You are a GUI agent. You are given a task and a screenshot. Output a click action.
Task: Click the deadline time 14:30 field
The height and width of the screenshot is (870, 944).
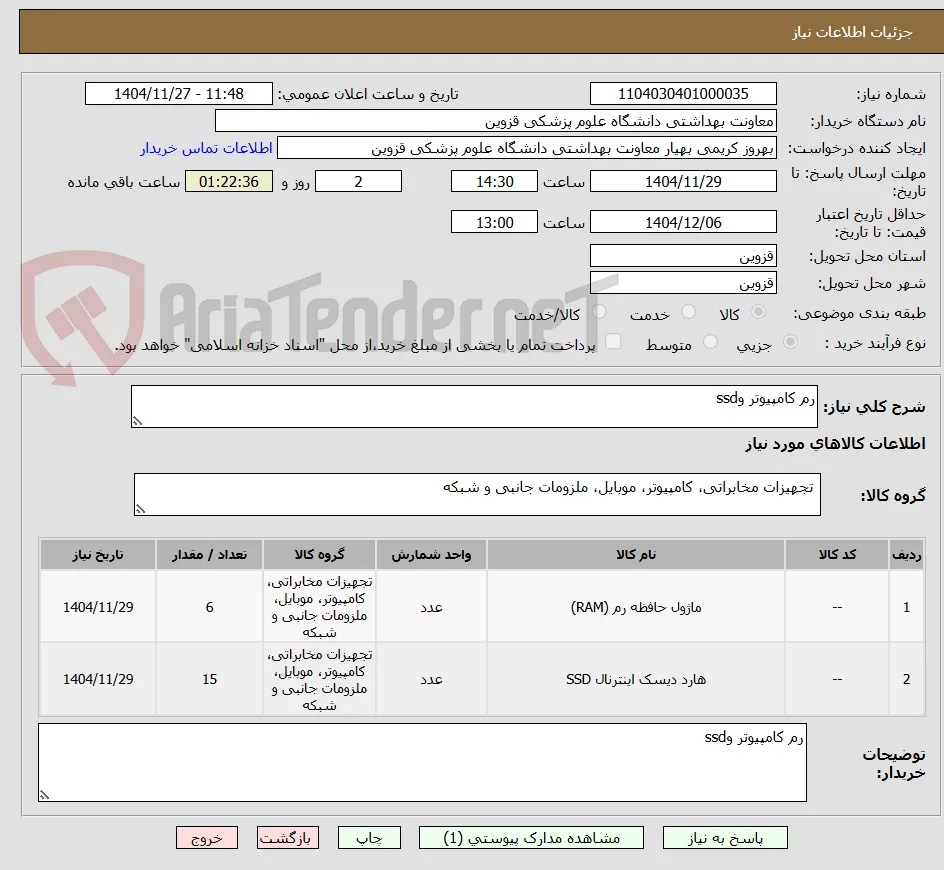point(494,181)
